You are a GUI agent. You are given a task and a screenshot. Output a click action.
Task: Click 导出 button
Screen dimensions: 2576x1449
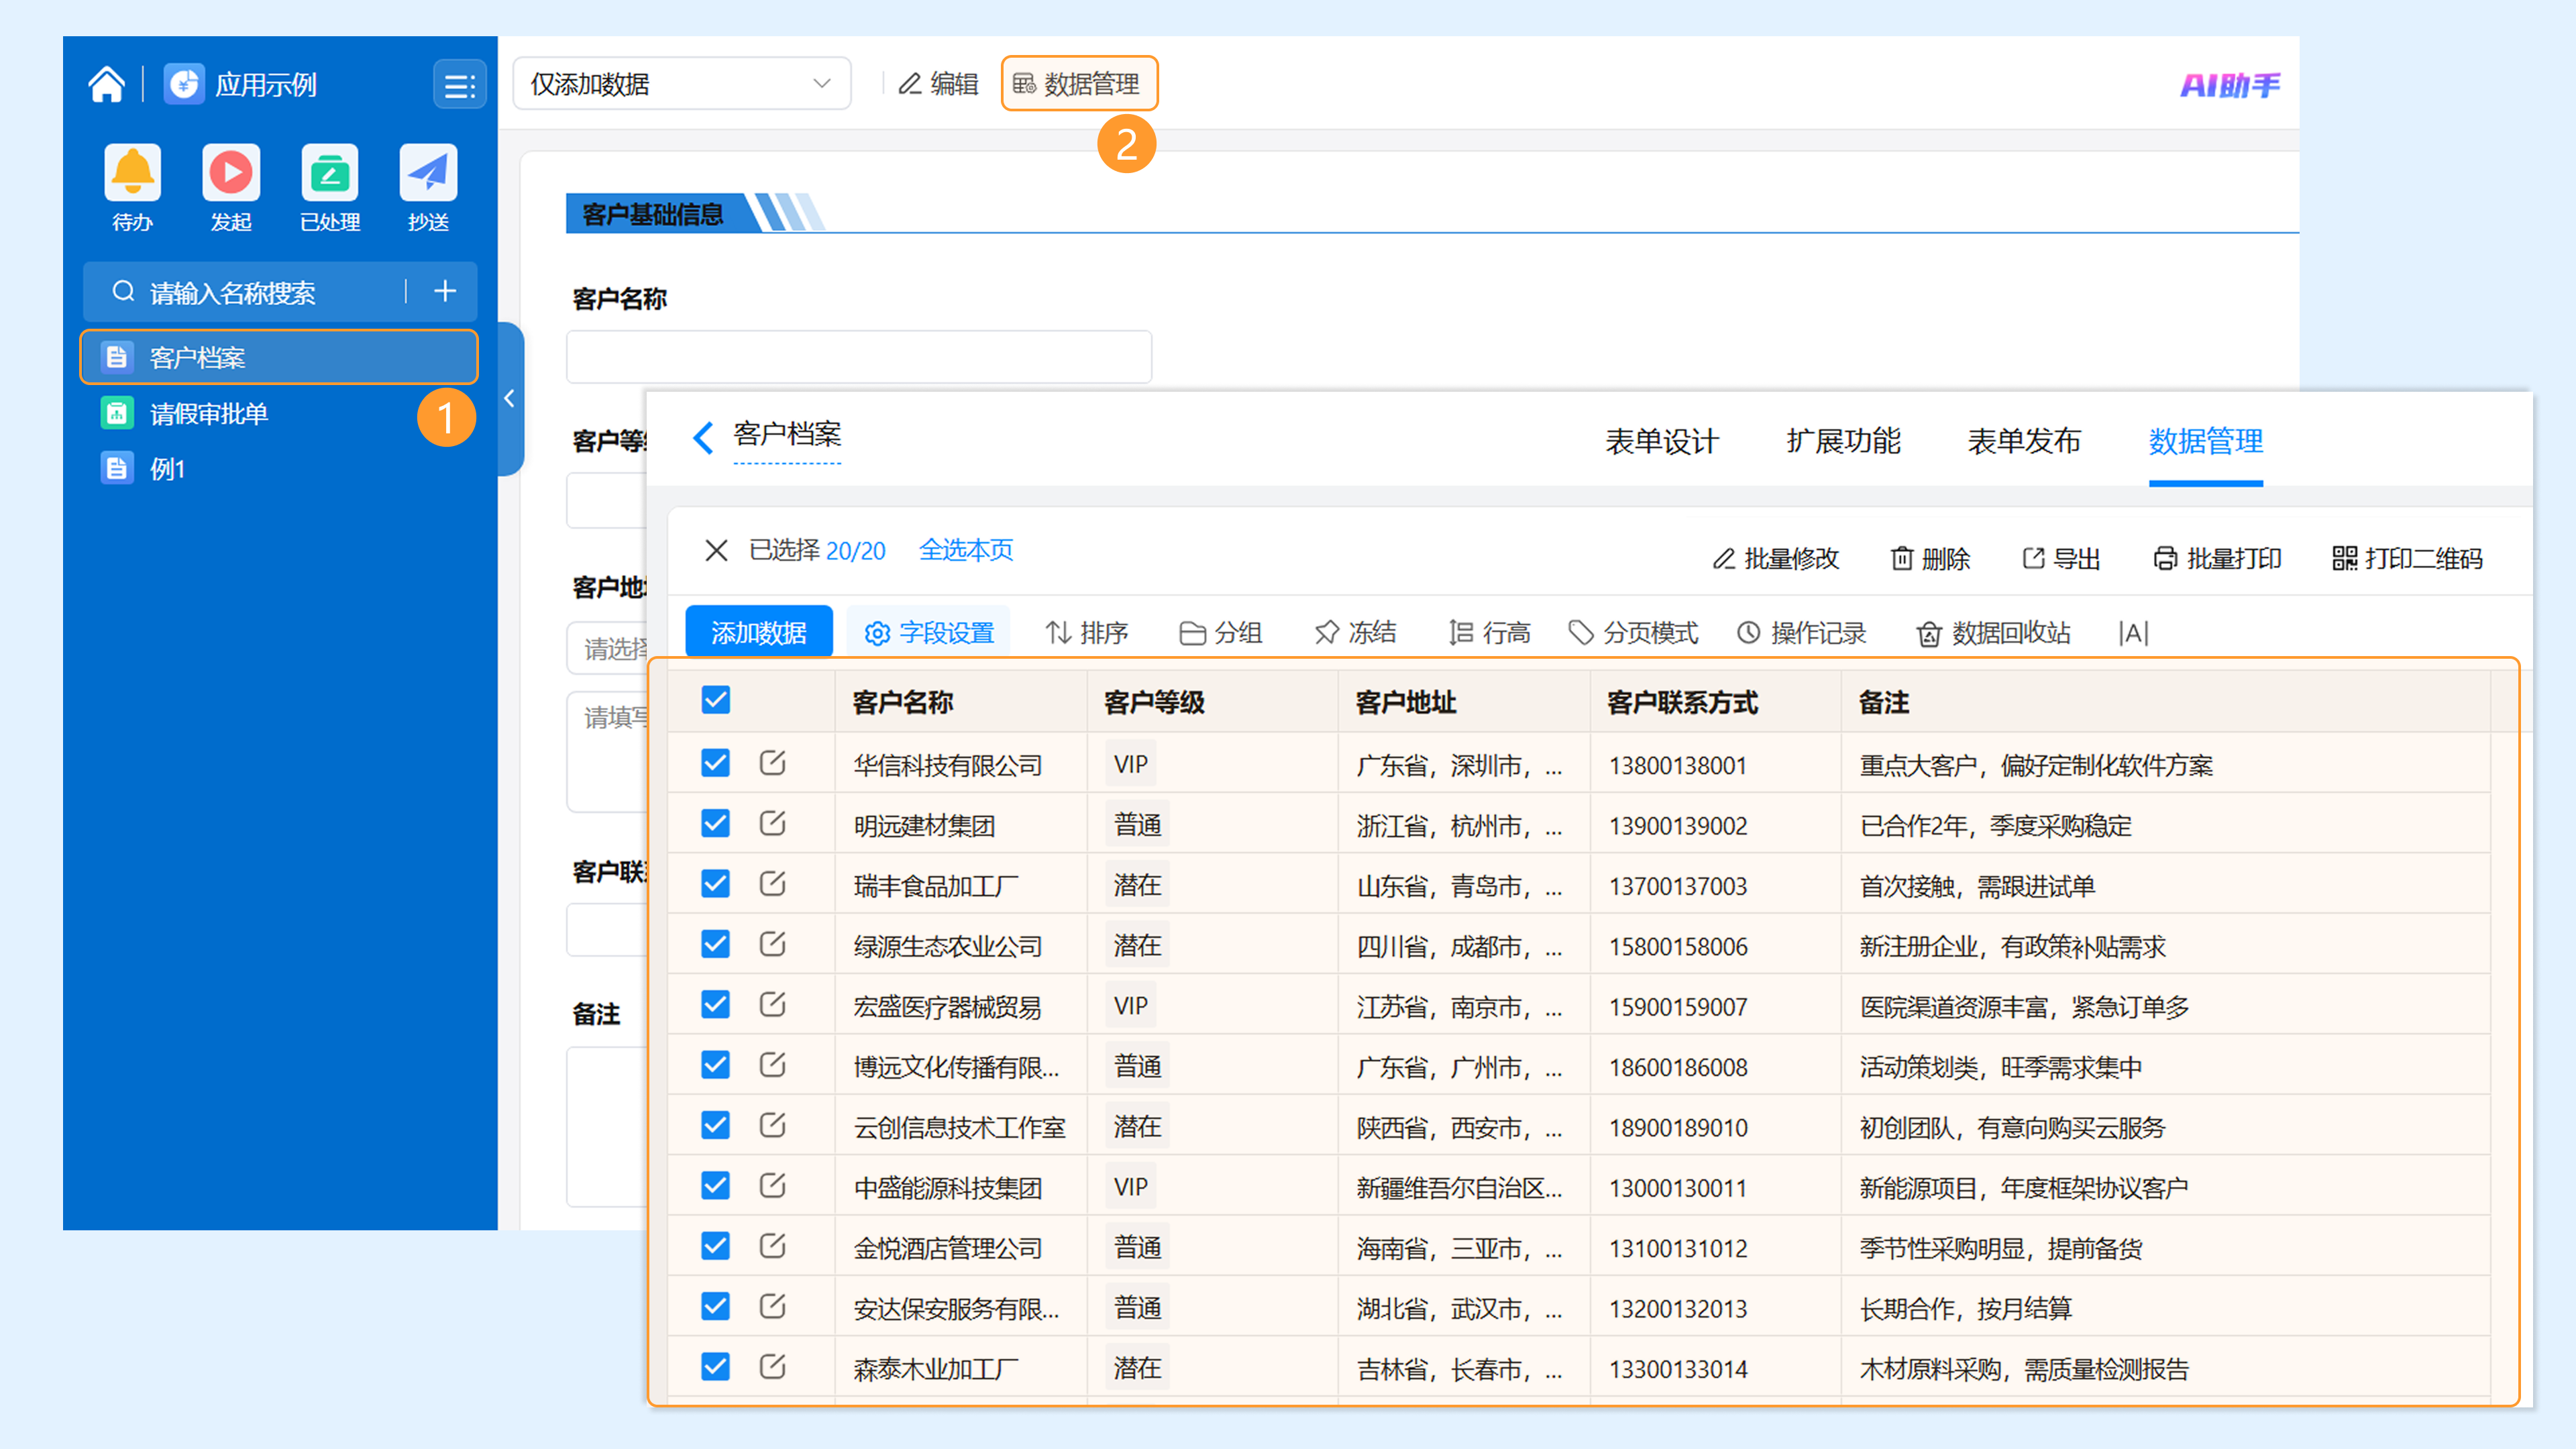click(x=2061, y=558)
